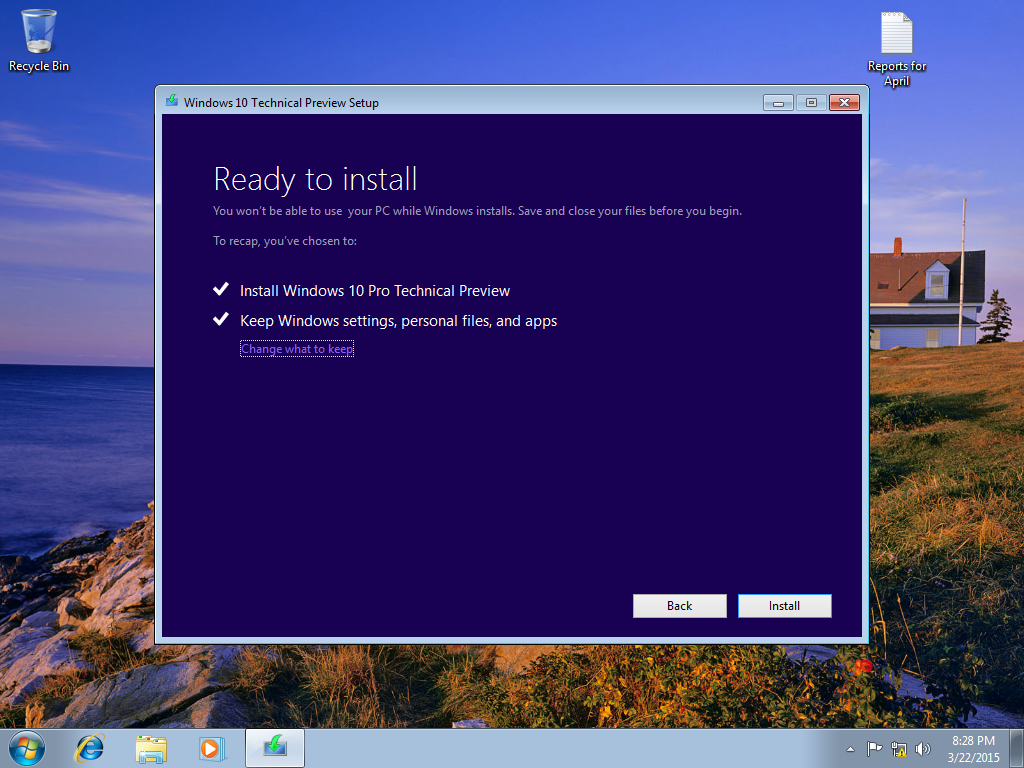Click the setup icon in the title bar
Viewport: 1024px width, 768px height.
tap(172, 101)
